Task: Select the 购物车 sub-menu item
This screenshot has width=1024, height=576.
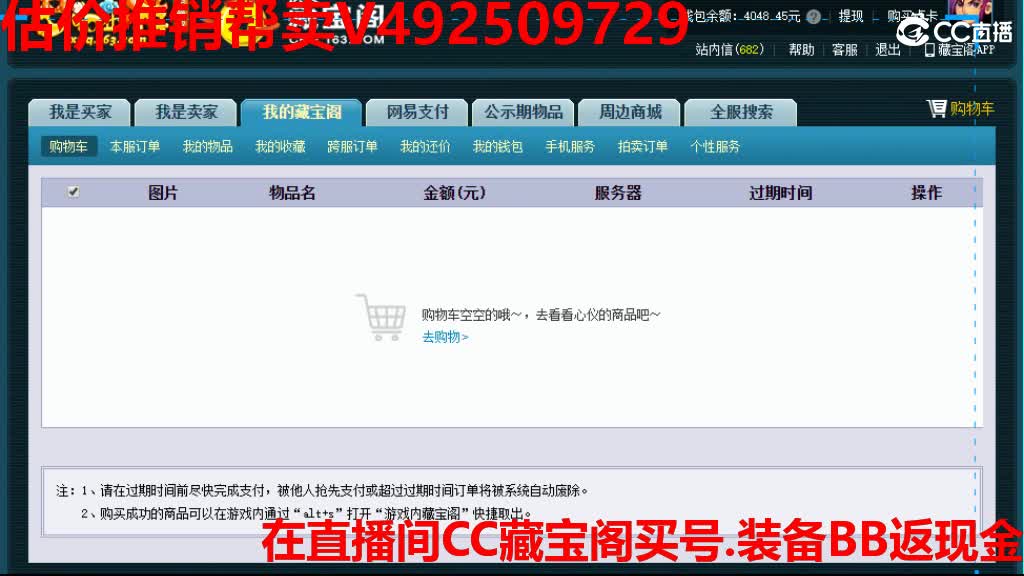Action: coord(69,146)
